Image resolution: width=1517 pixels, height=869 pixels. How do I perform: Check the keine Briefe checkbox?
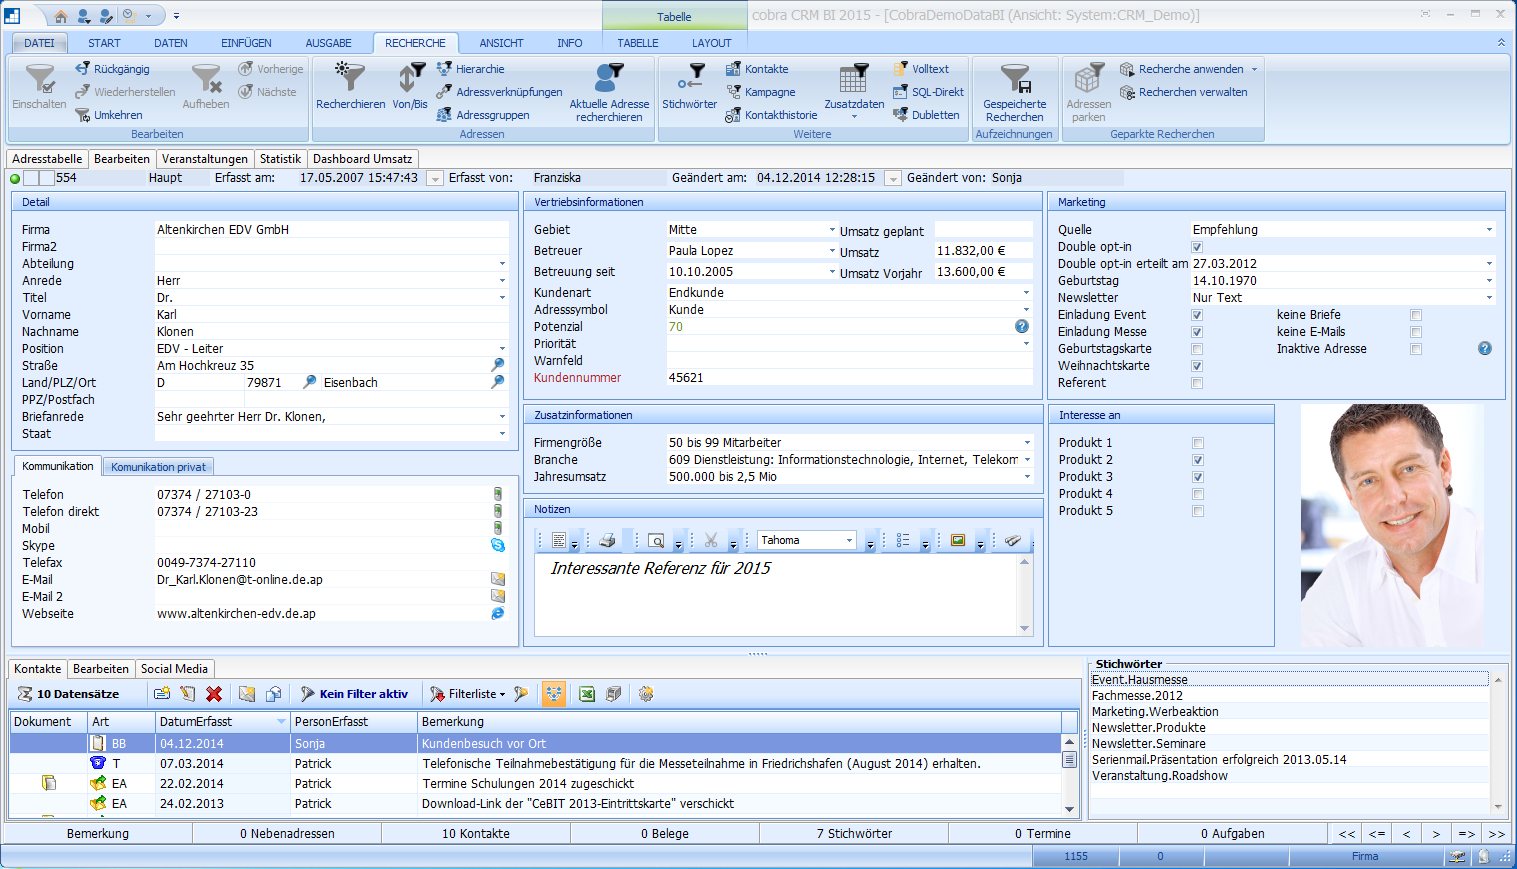coord(1415,315)
